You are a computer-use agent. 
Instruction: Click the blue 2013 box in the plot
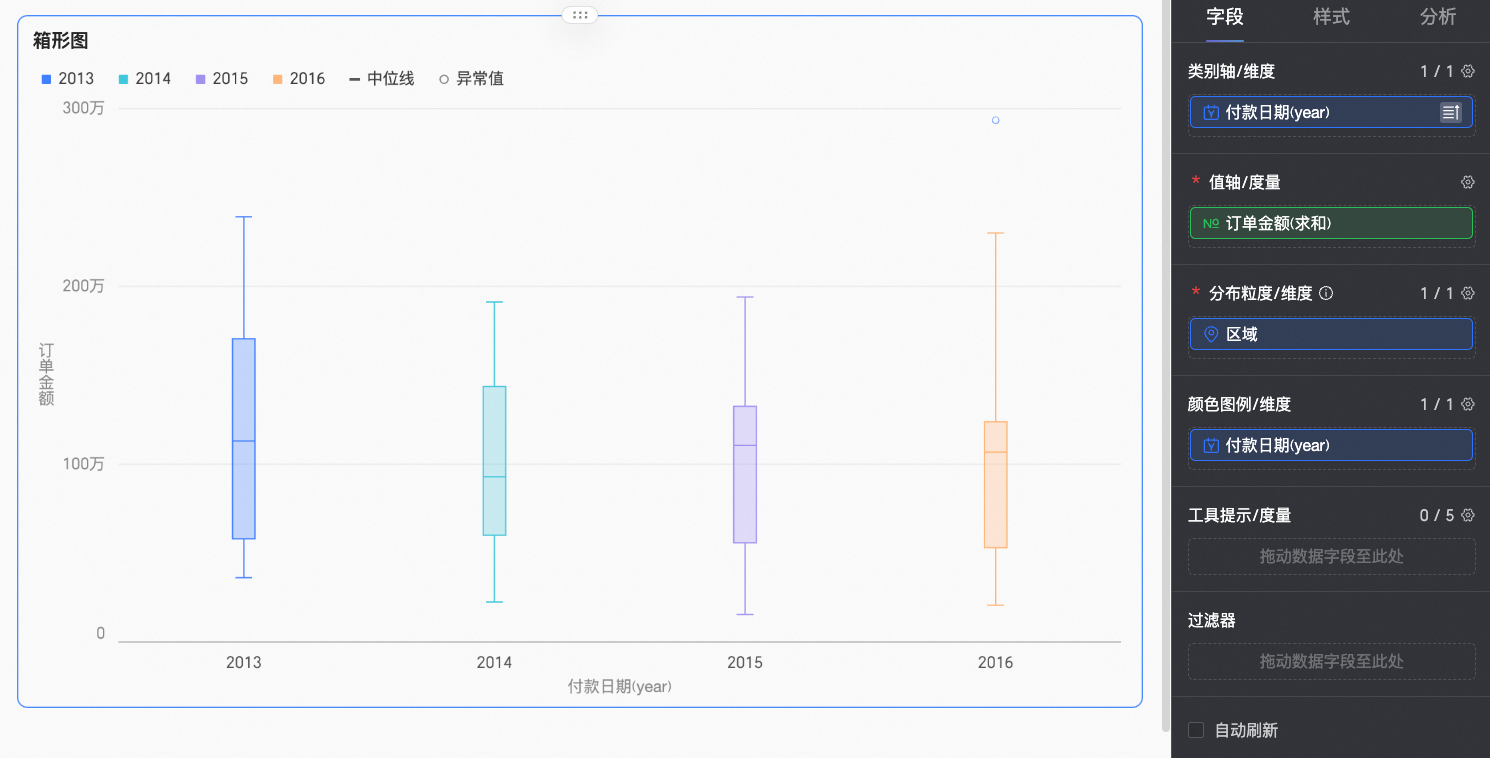click(x=244, y=439)
